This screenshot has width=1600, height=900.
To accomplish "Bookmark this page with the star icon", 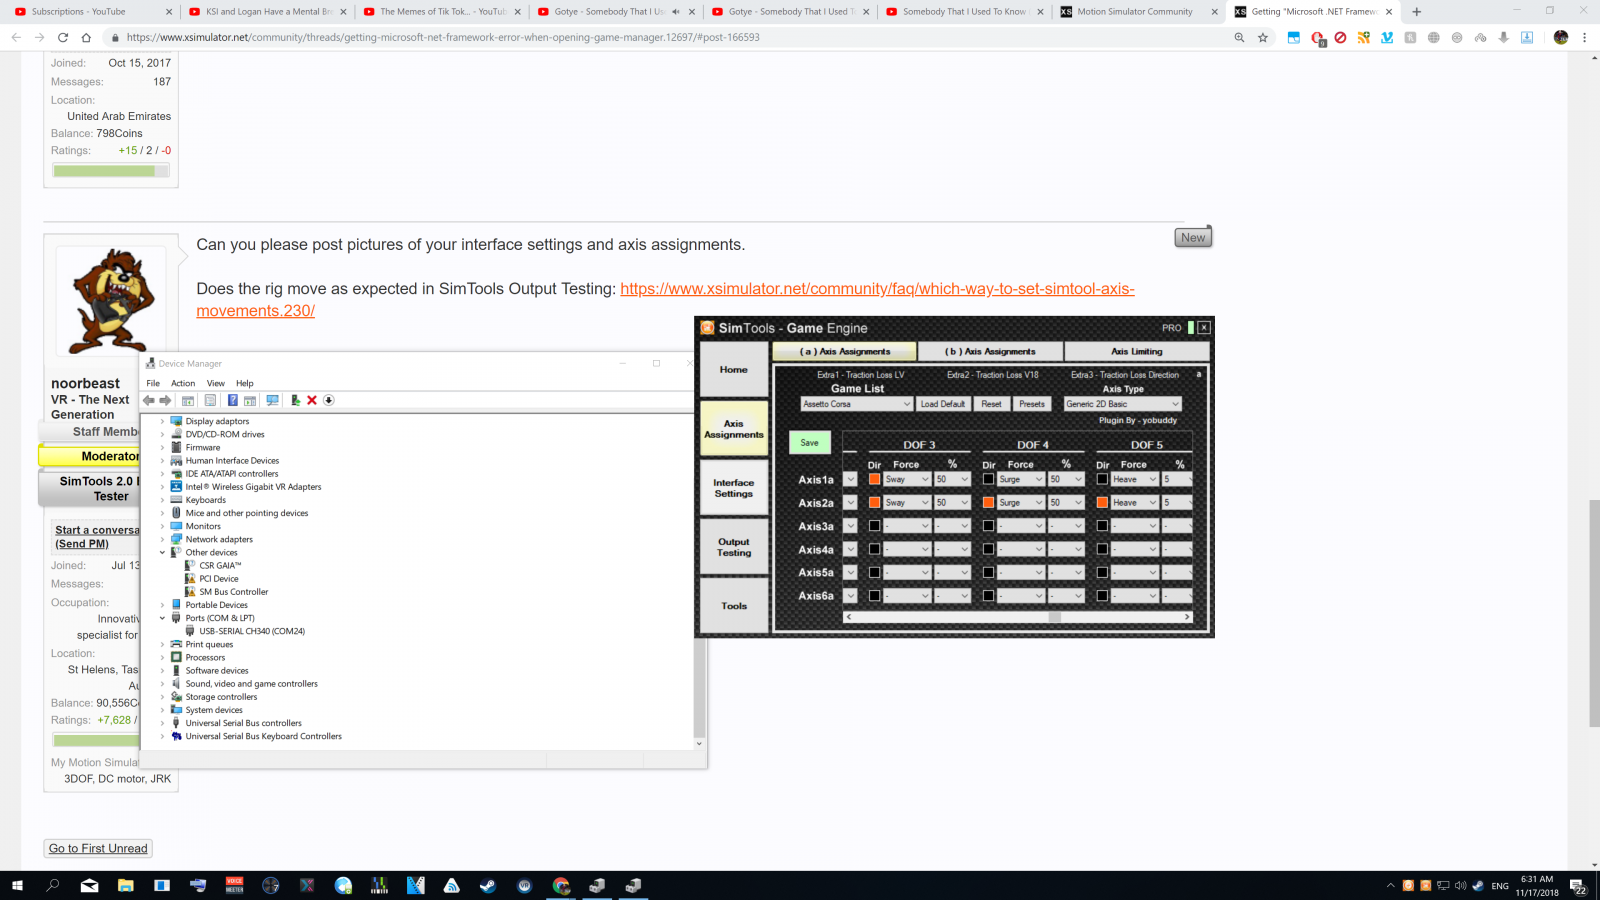I will (x=1263, y=37).
